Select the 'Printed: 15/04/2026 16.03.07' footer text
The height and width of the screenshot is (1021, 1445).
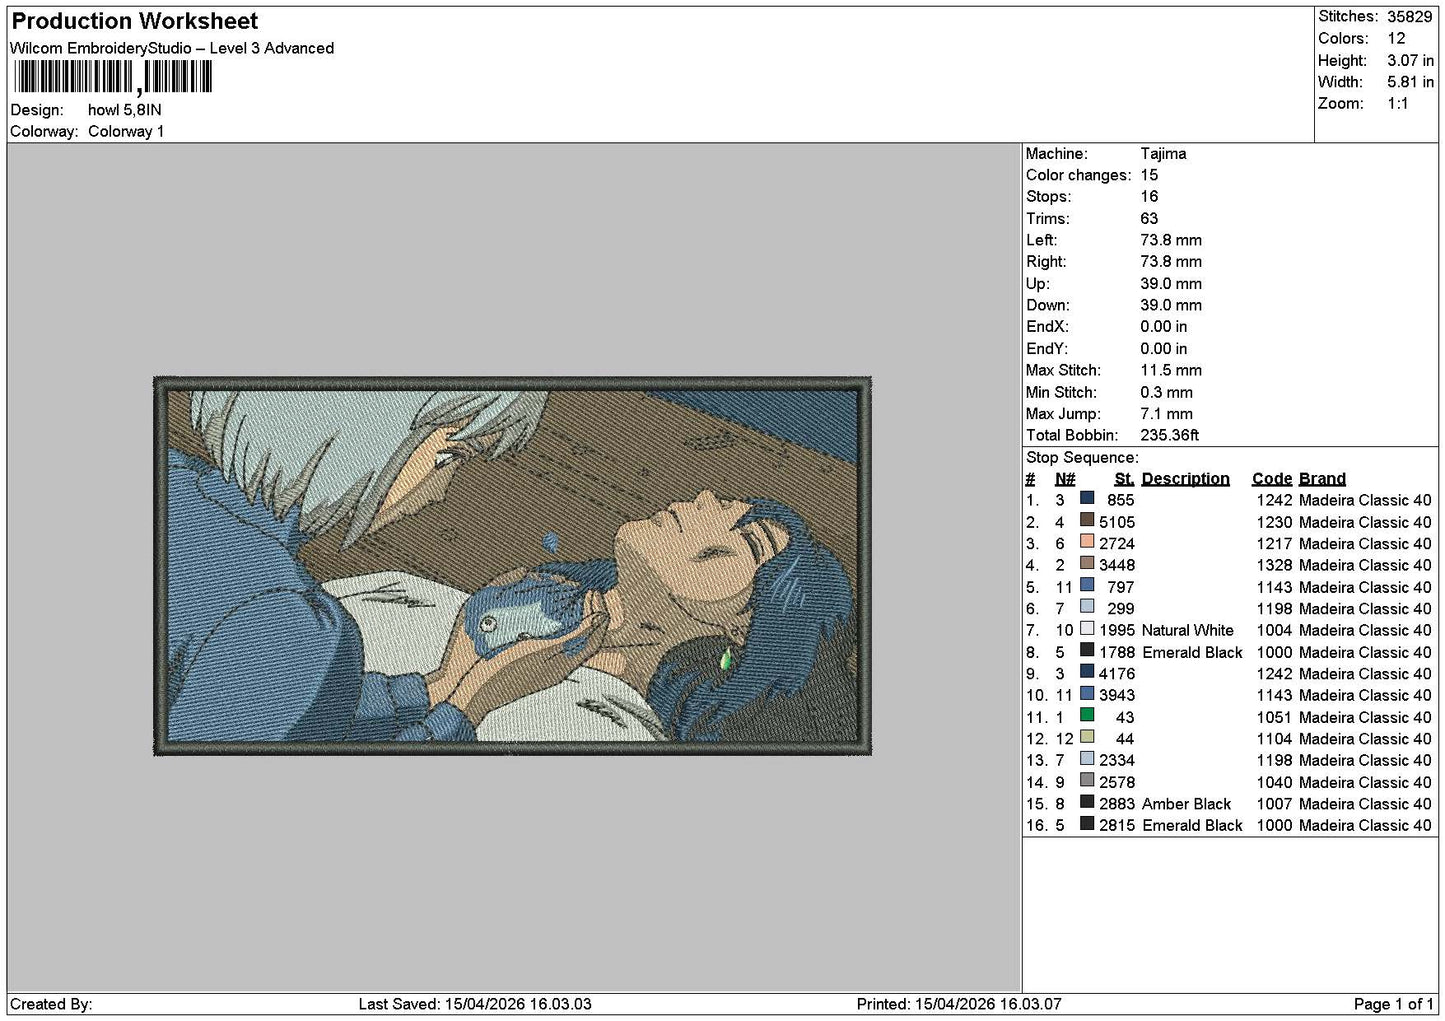coord(959,1004)
